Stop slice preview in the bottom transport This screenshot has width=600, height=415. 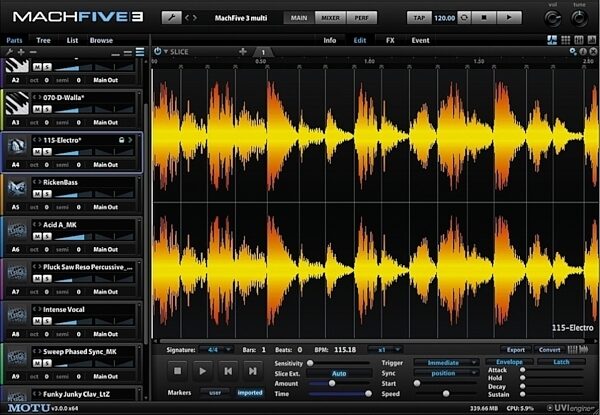pos(178,371)
